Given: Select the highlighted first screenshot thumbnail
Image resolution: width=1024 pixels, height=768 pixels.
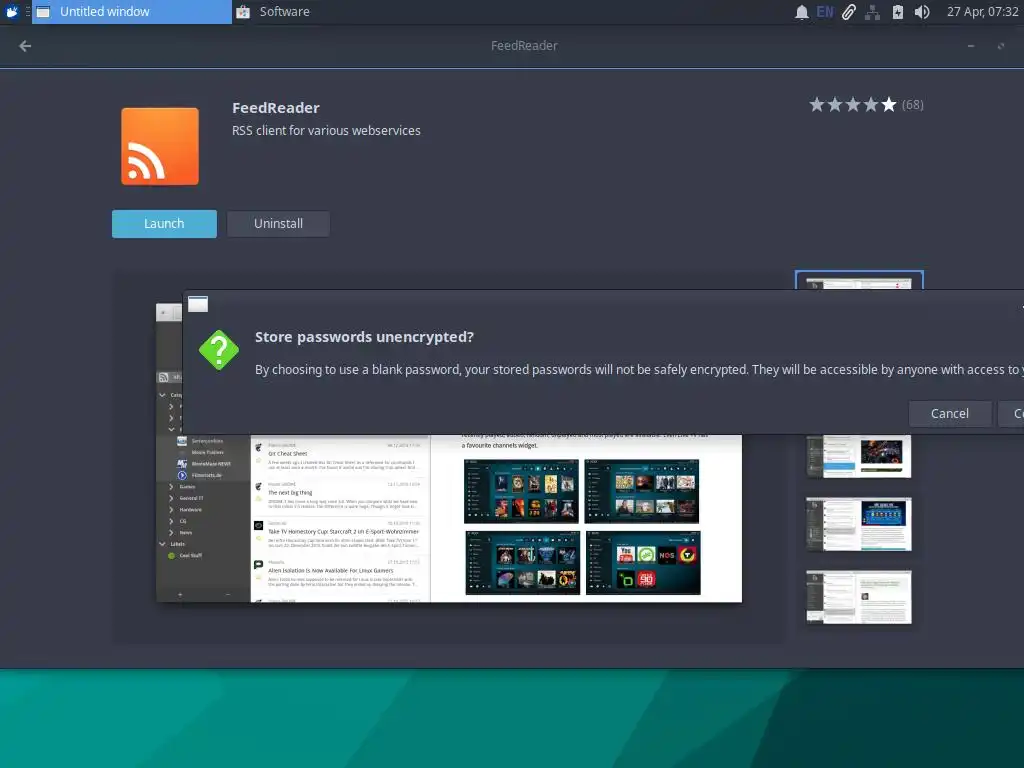Looking at the screenshot, I should 859,280.
